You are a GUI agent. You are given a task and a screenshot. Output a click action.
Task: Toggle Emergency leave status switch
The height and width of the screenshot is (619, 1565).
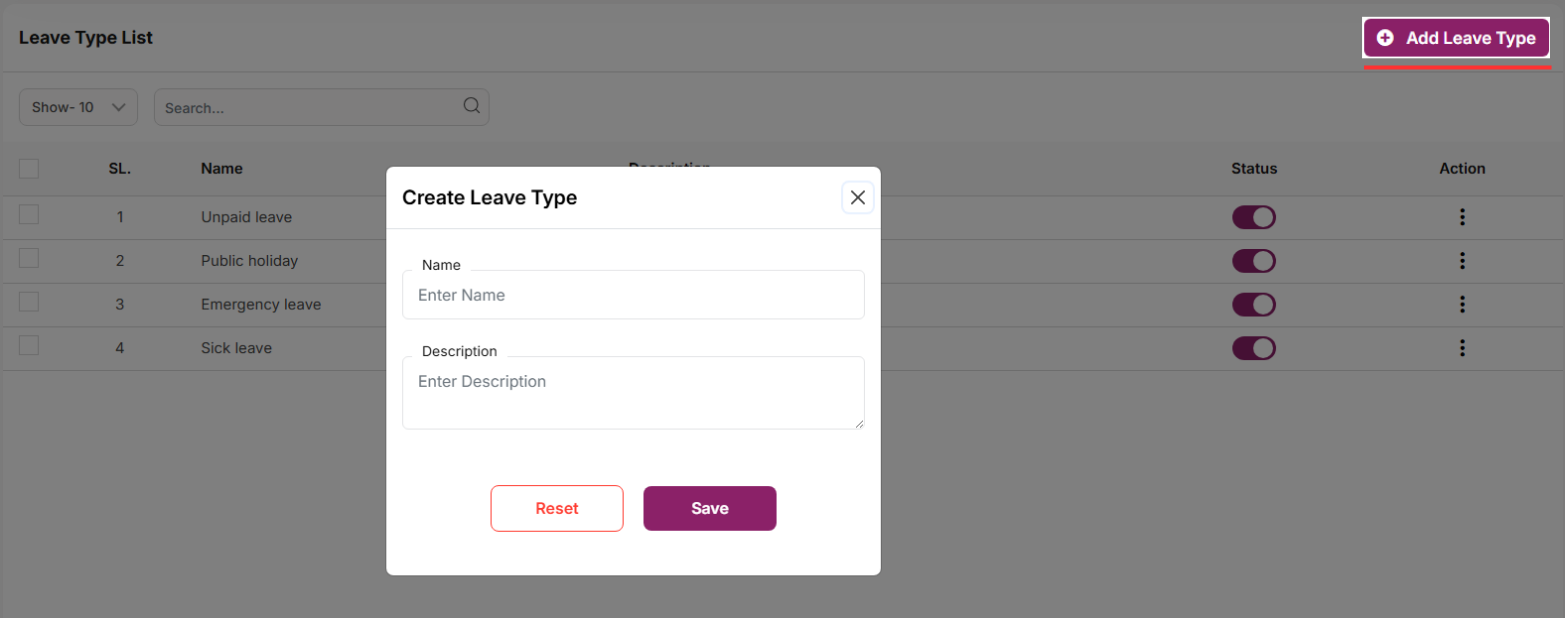[x=1254, y=304]
